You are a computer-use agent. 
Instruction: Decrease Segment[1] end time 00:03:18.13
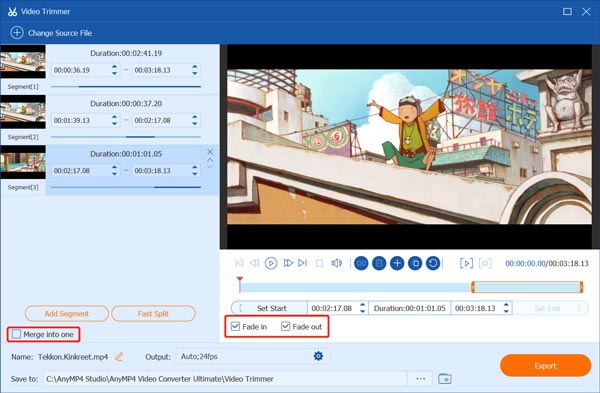[195, 73]
